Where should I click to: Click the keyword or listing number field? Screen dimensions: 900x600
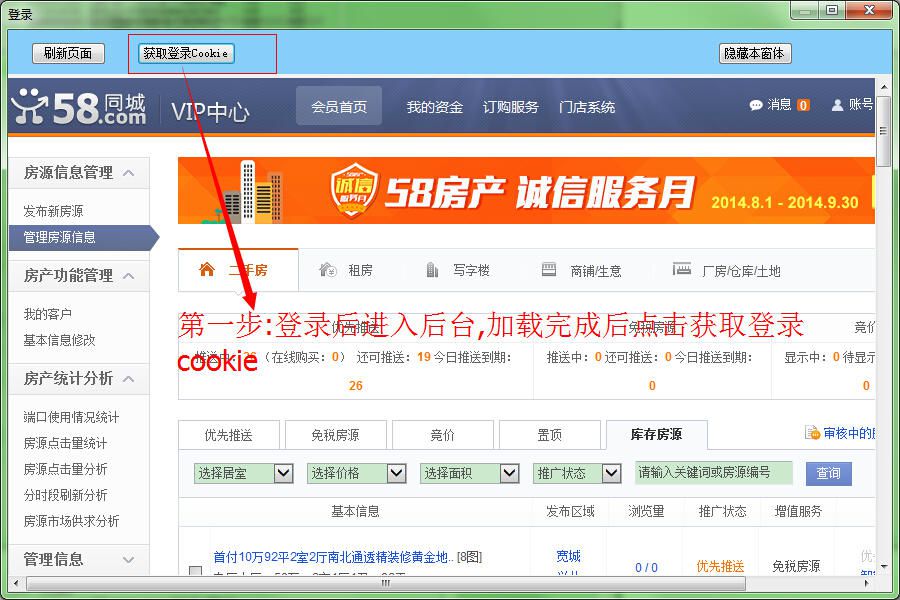[x=714, y=473]
